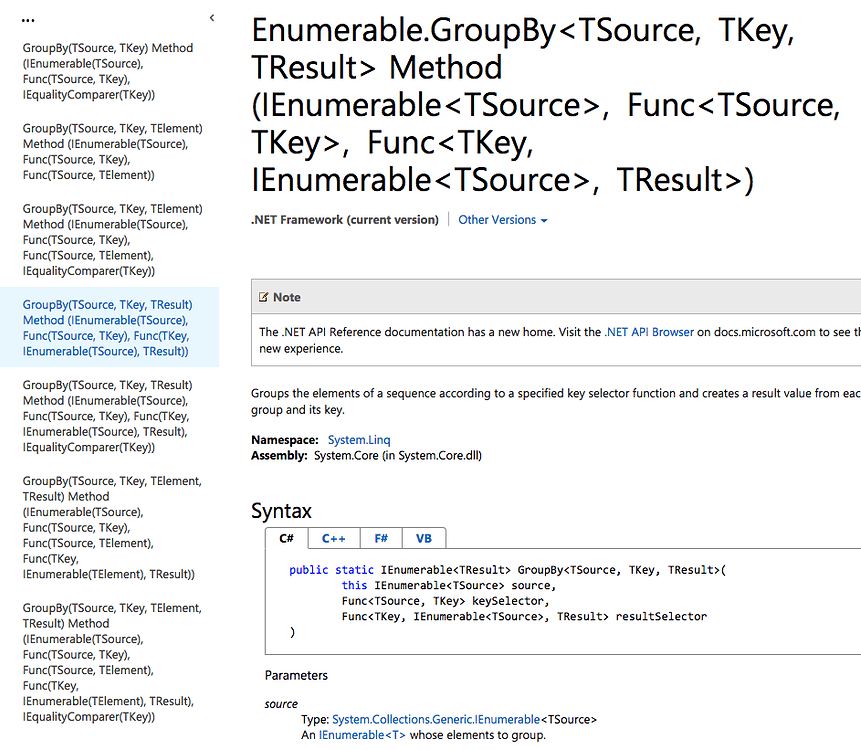This screenshot has width=861, height=750.
Task: Switch to the VB syntax tab
Action: click(424, 537)
